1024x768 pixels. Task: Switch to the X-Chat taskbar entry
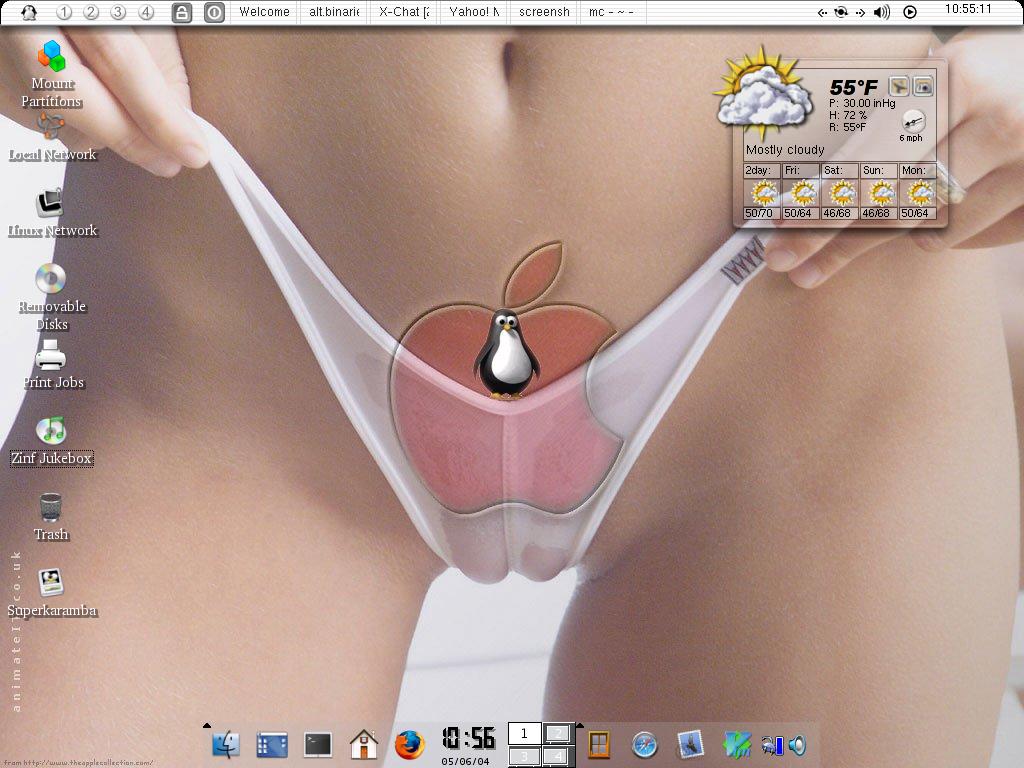point(404,12)
